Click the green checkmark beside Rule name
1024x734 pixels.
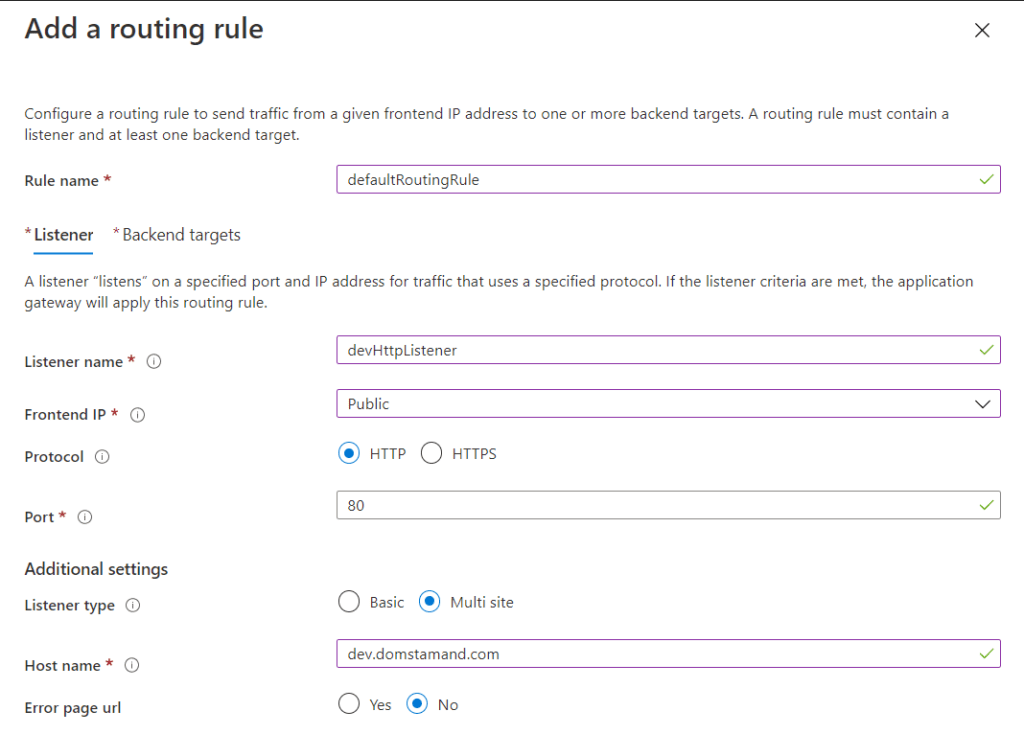click(985, 179)
